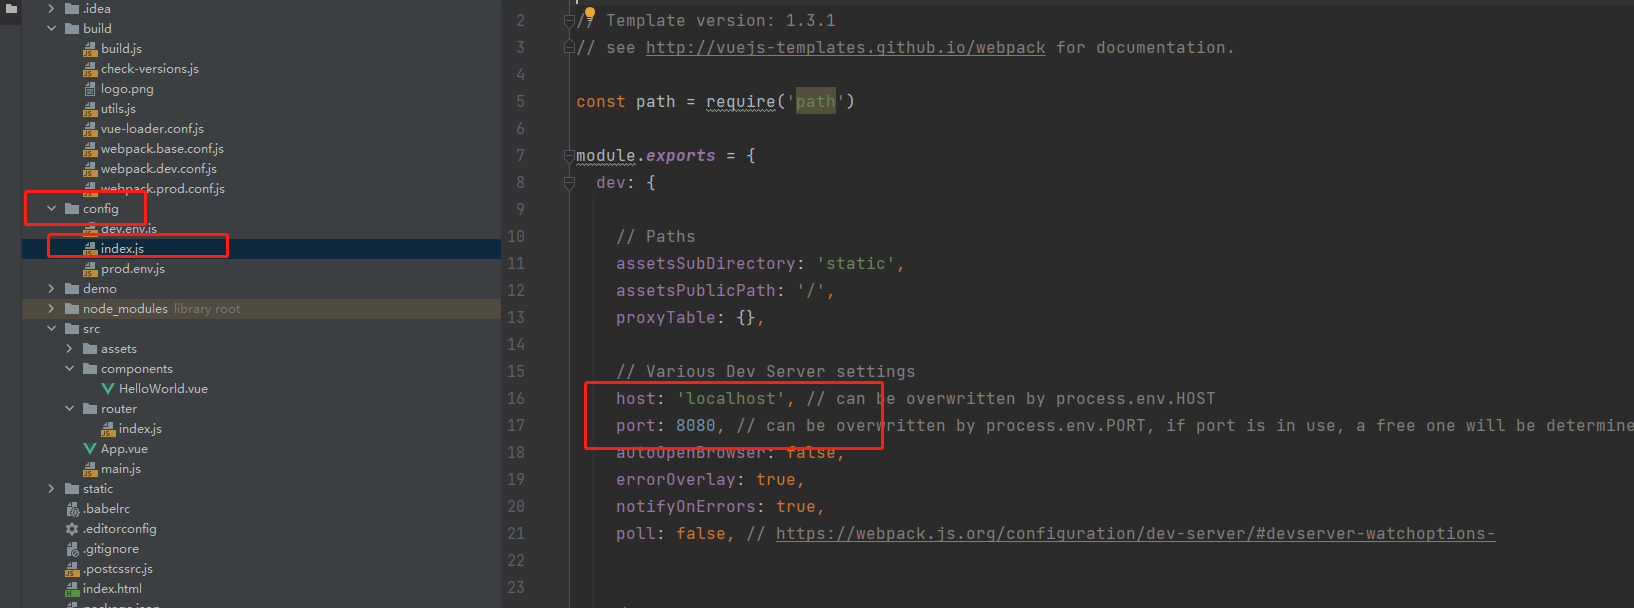Screen dimensions: 1634x608
Task: Open the Project tool window folder icon
Action: (11, 8)
